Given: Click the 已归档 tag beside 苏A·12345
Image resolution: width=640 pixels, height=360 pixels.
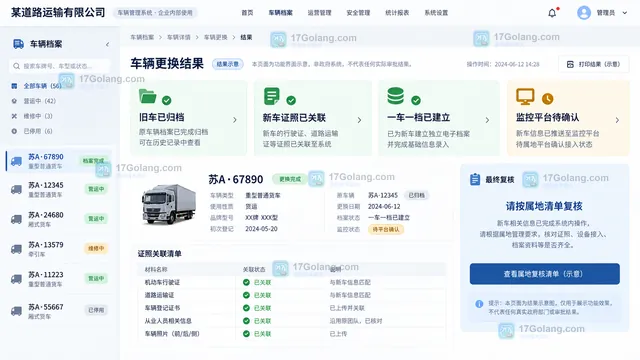Looking at the screenshot, I should click(x=416, y=195).
